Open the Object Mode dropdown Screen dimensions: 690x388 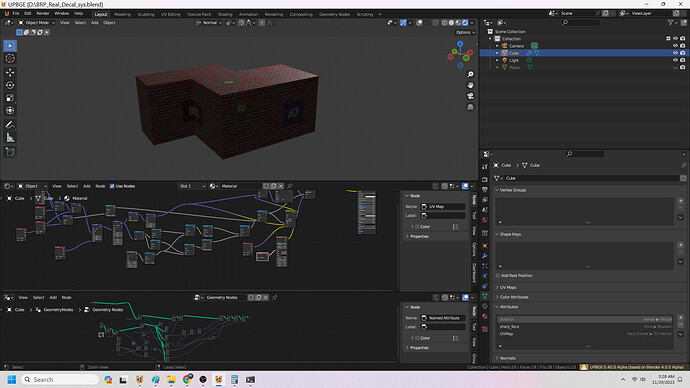37,22
